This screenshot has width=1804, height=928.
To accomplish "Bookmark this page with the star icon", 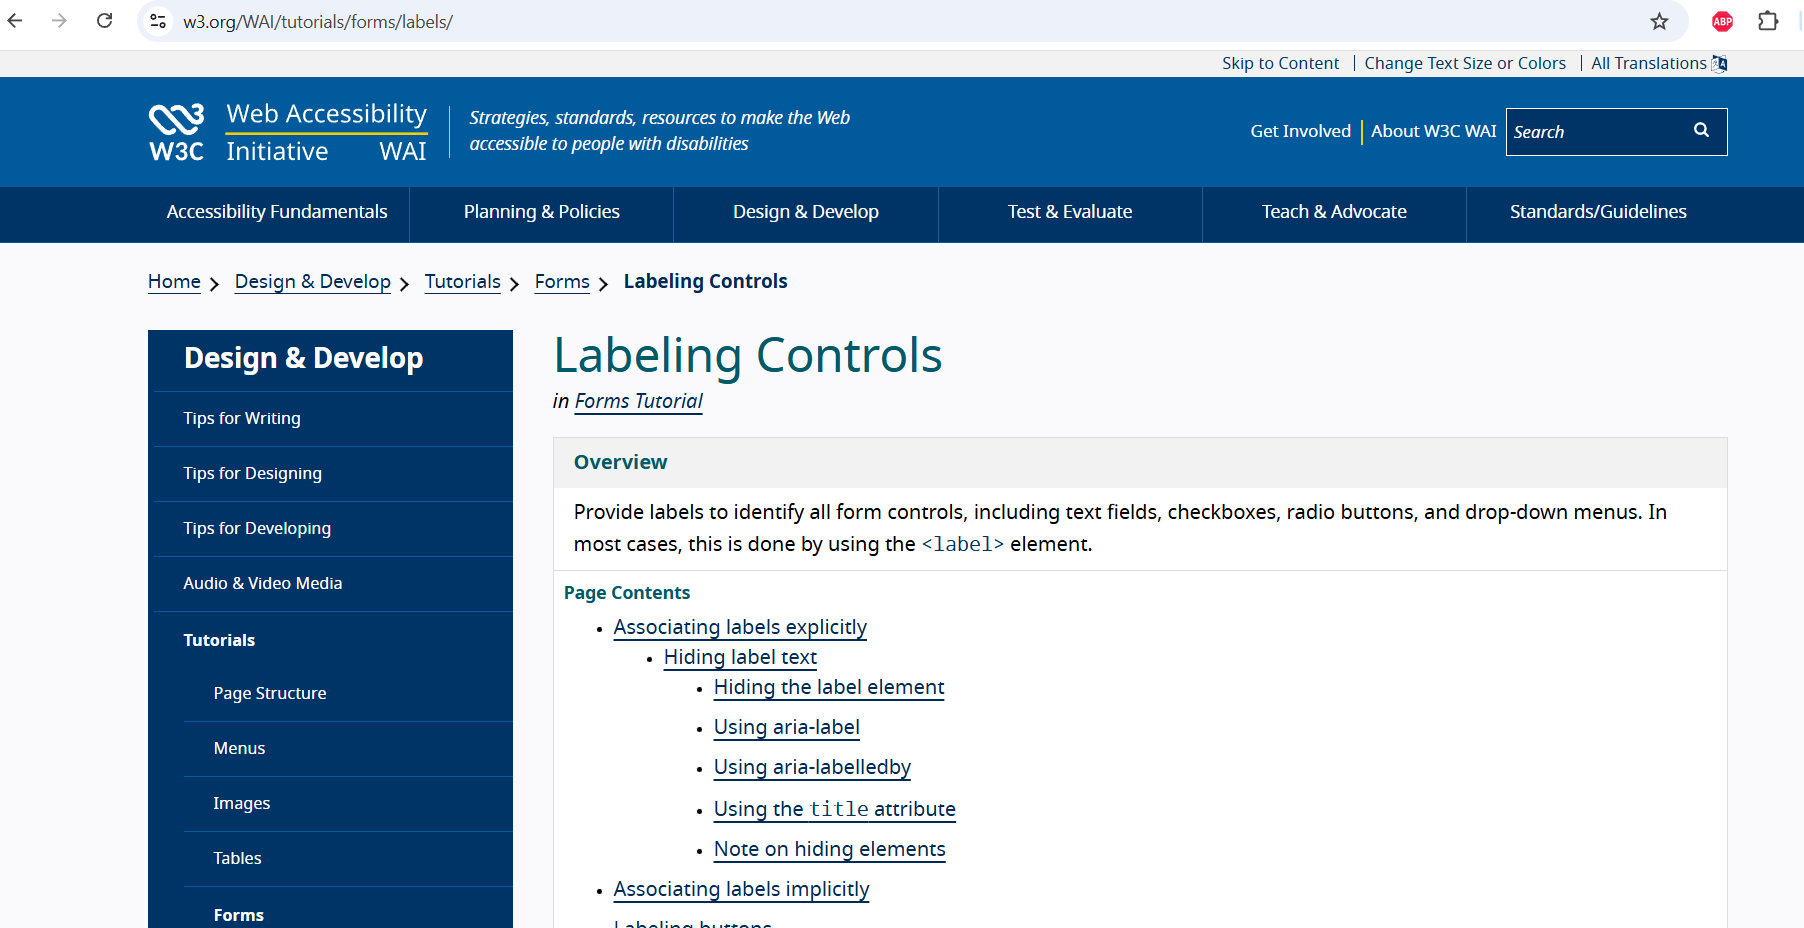I will 1659,21.
